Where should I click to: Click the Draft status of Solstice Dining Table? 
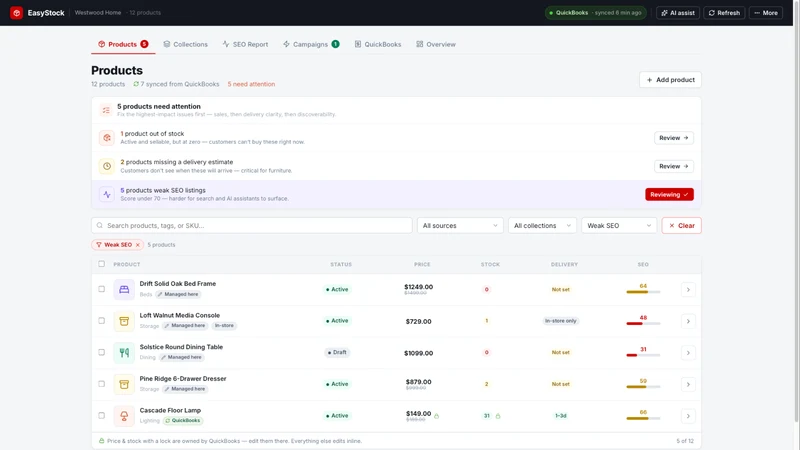[337, 353]
